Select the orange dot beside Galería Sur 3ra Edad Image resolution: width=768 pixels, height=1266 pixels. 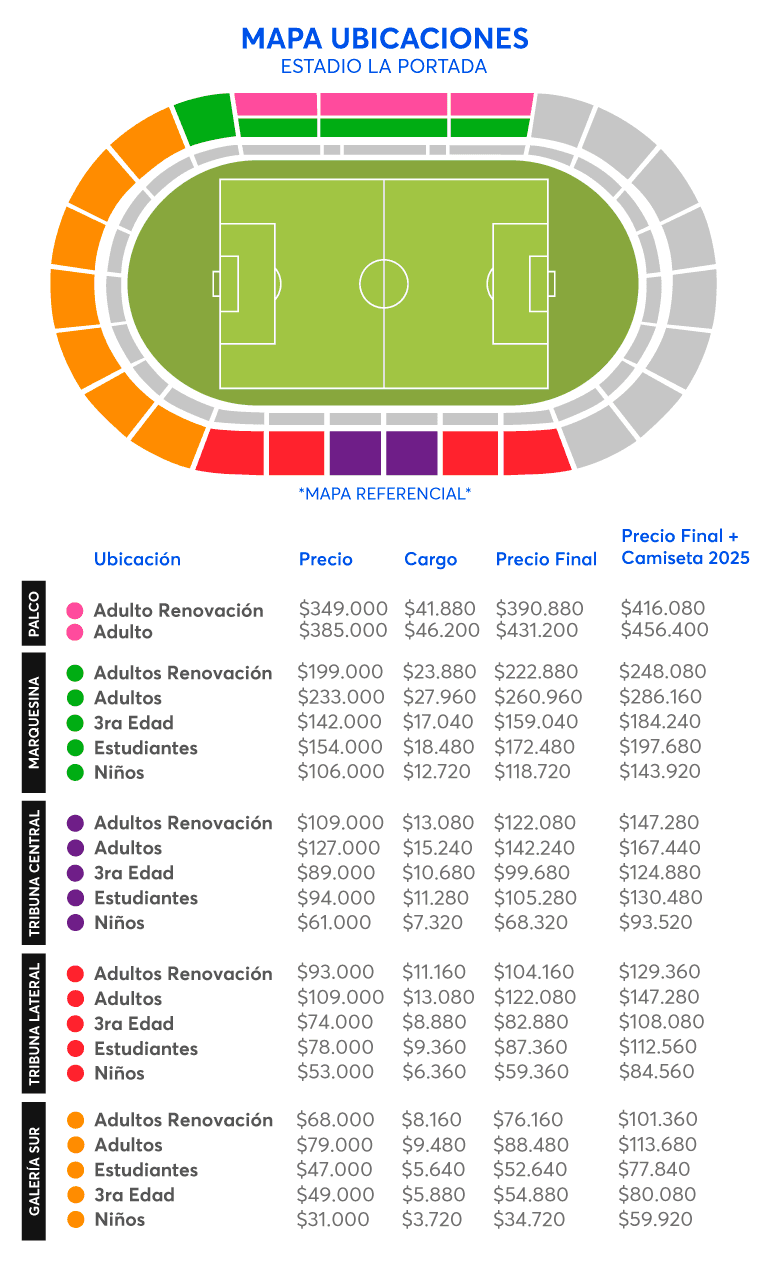(x=74, y=1195)
